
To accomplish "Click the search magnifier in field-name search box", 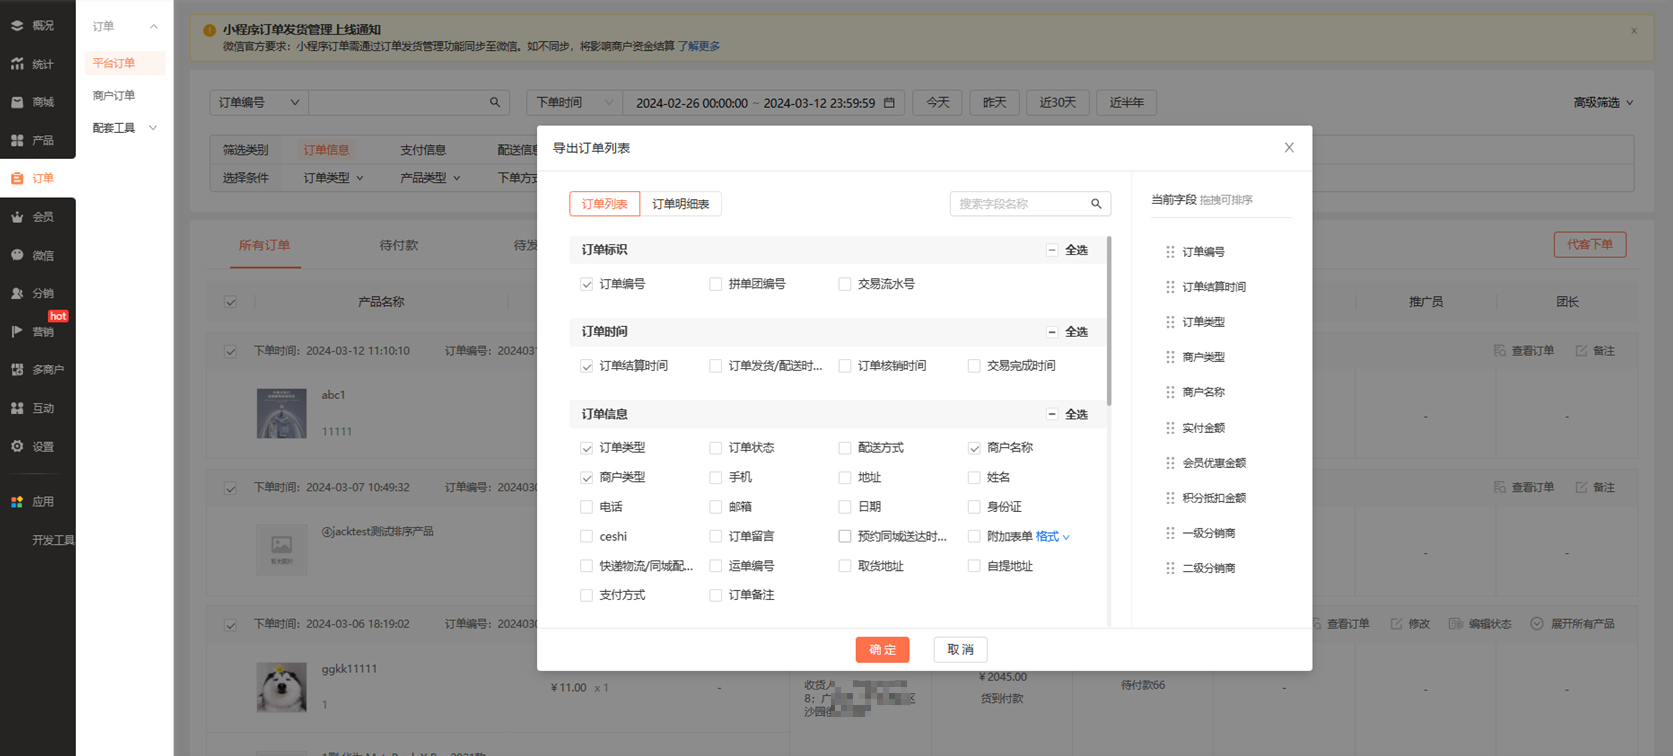I will coord(1096,204).
